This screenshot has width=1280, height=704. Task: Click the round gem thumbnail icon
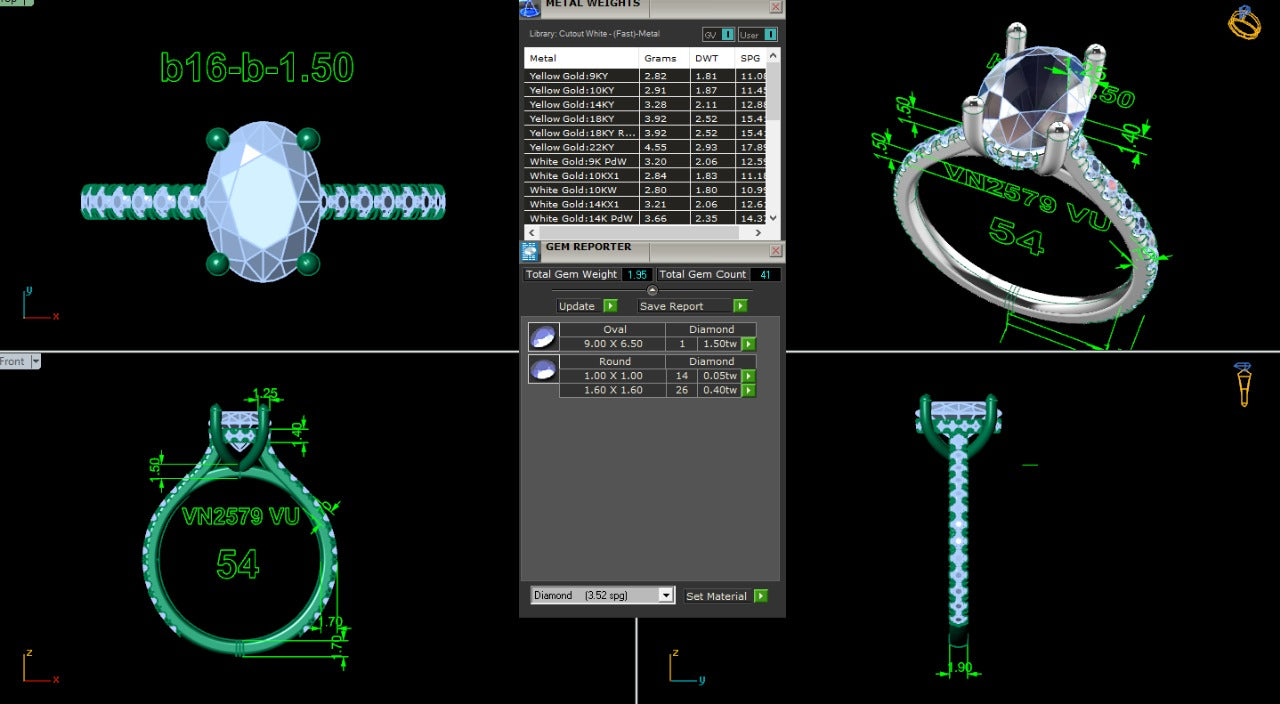pos(543,369)
